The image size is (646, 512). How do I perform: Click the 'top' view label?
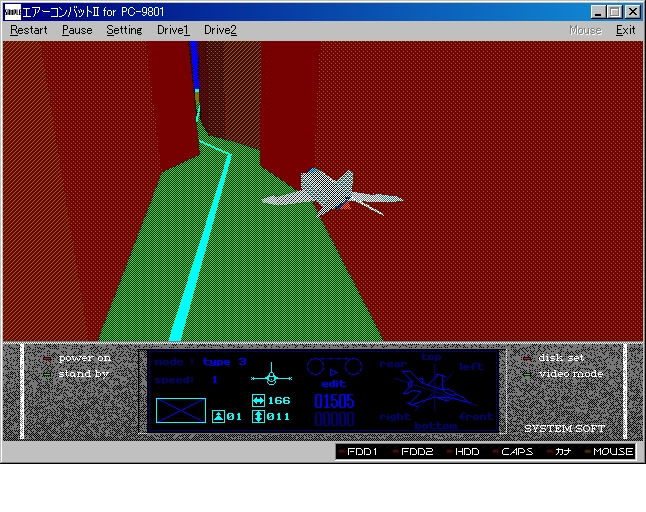coord(431,357)
